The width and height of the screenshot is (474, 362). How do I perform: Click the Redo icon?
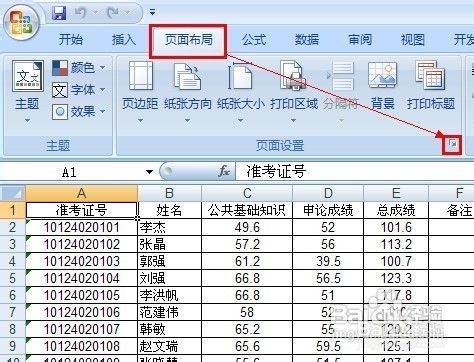[112, 13]
